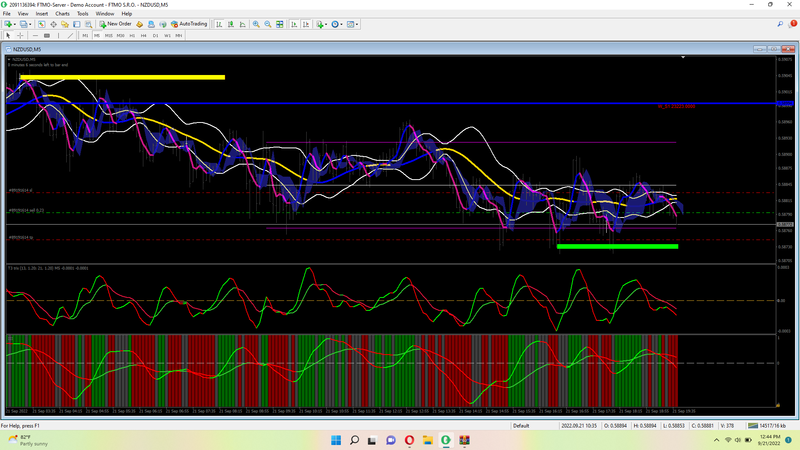Click the Zoom Out magnifier icon
800x450 pixels.
click(267, 23)
